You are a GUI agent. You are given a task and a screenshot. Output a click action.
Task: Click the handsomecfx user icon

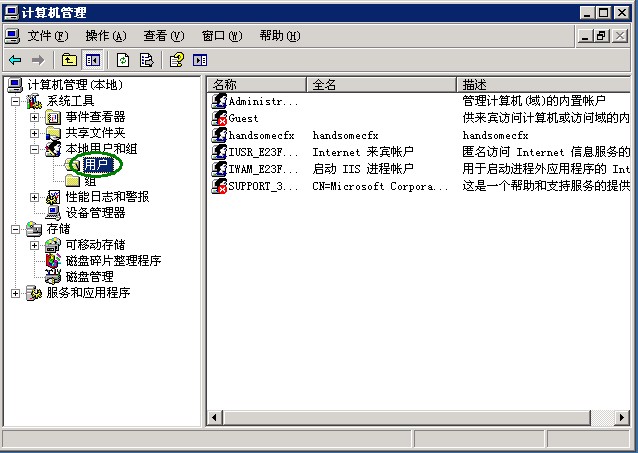pyautogui.click(x=219, y=135)
